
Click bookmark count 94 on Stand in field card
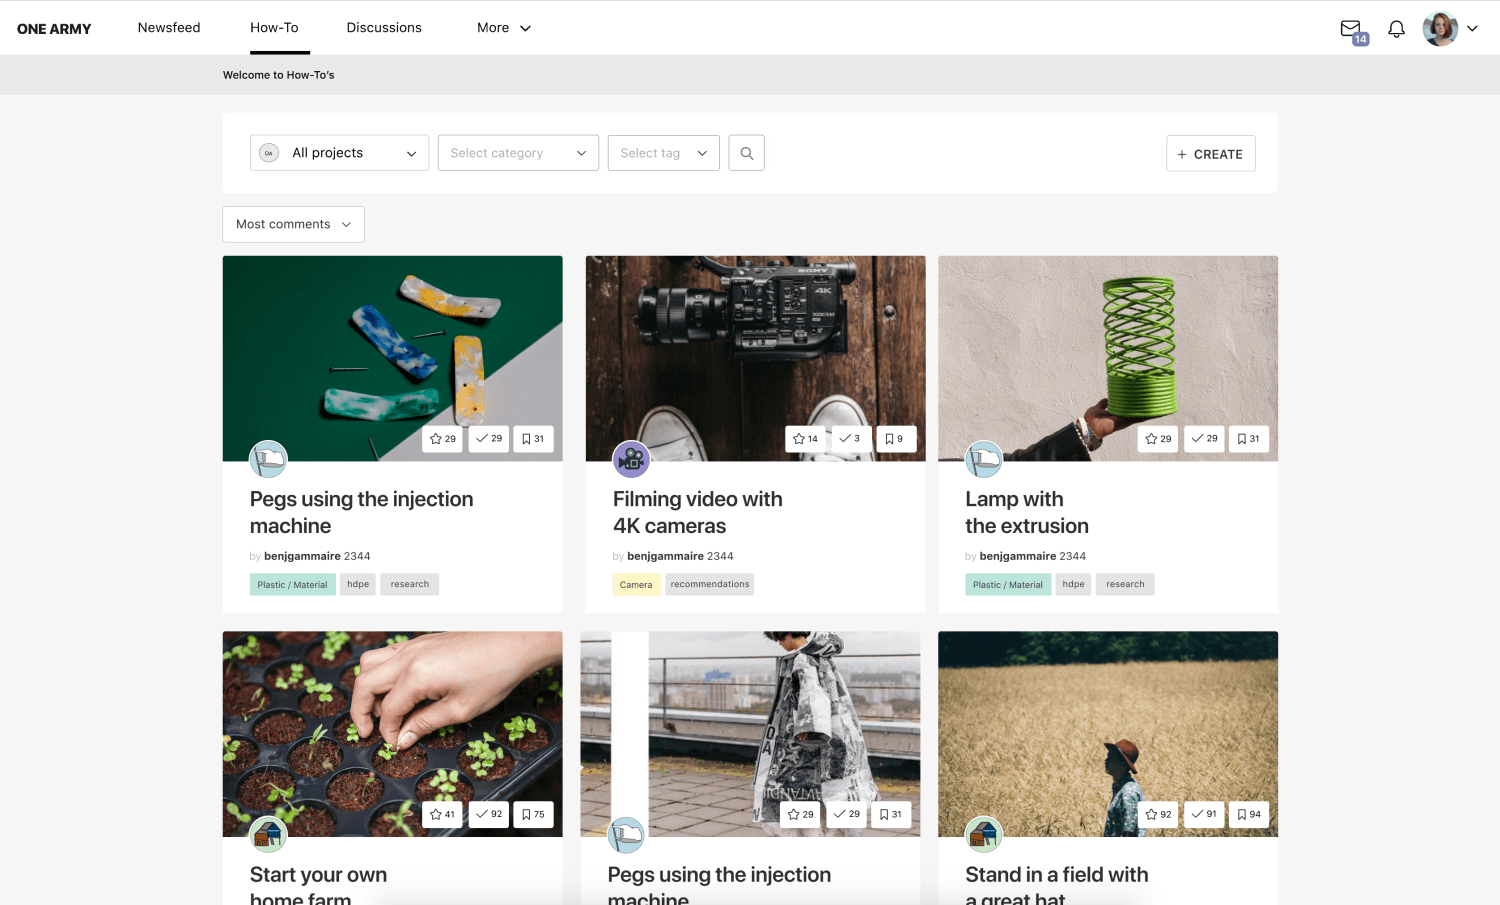pyautogui.click(x=1249, y=815)
